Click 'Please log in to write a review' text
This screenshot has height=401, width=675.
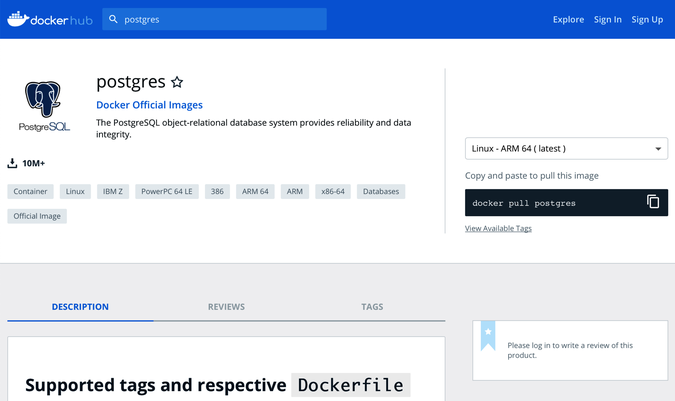pos(570,350)
